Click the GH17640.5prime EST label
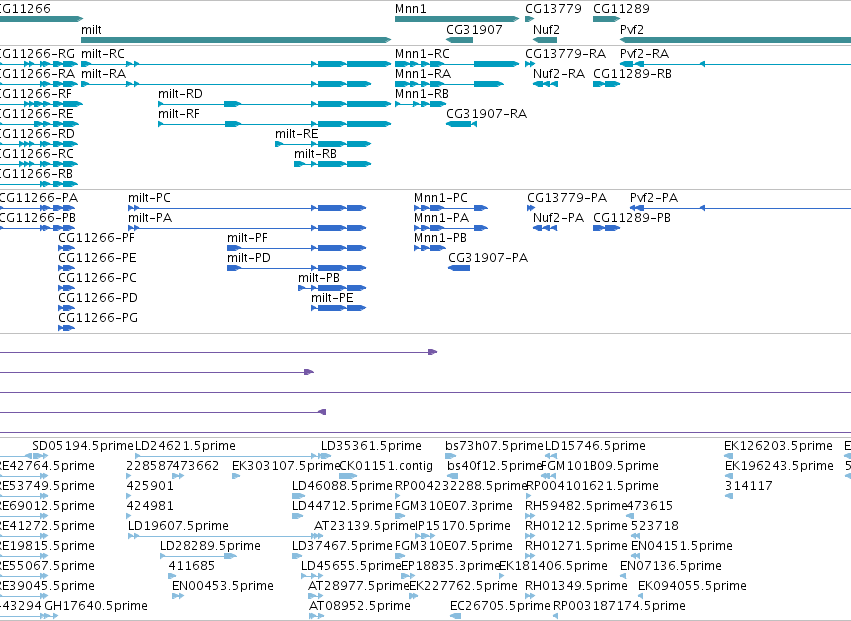851x621 pixels. click(96, 606)
